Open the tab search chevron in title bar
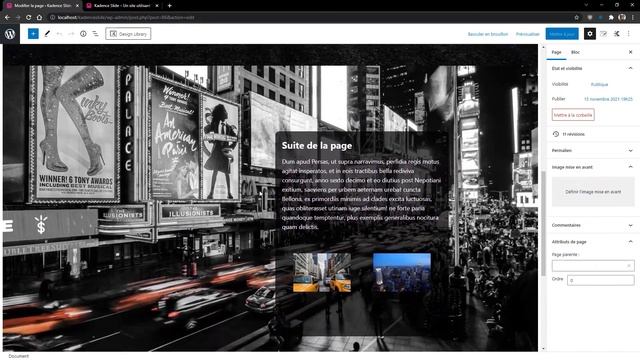This screenshot has height=360, width=640. 586,5
